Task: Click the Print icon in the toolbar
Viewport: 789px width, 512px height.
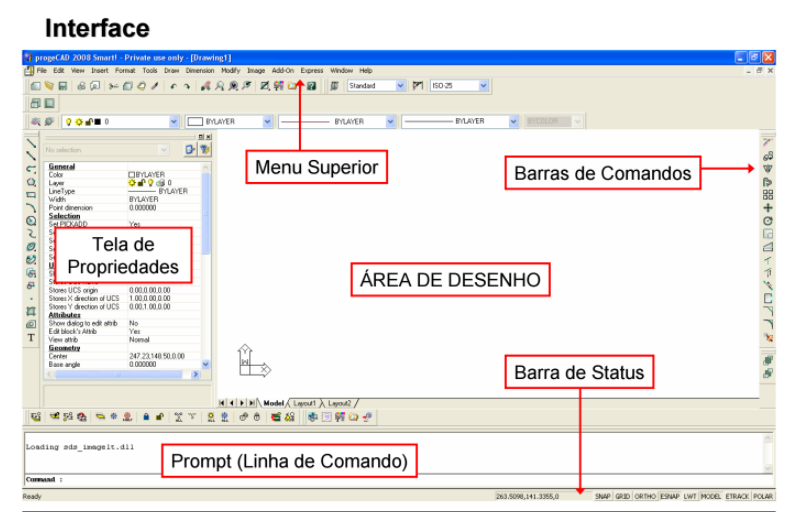Action: (81, 87)
